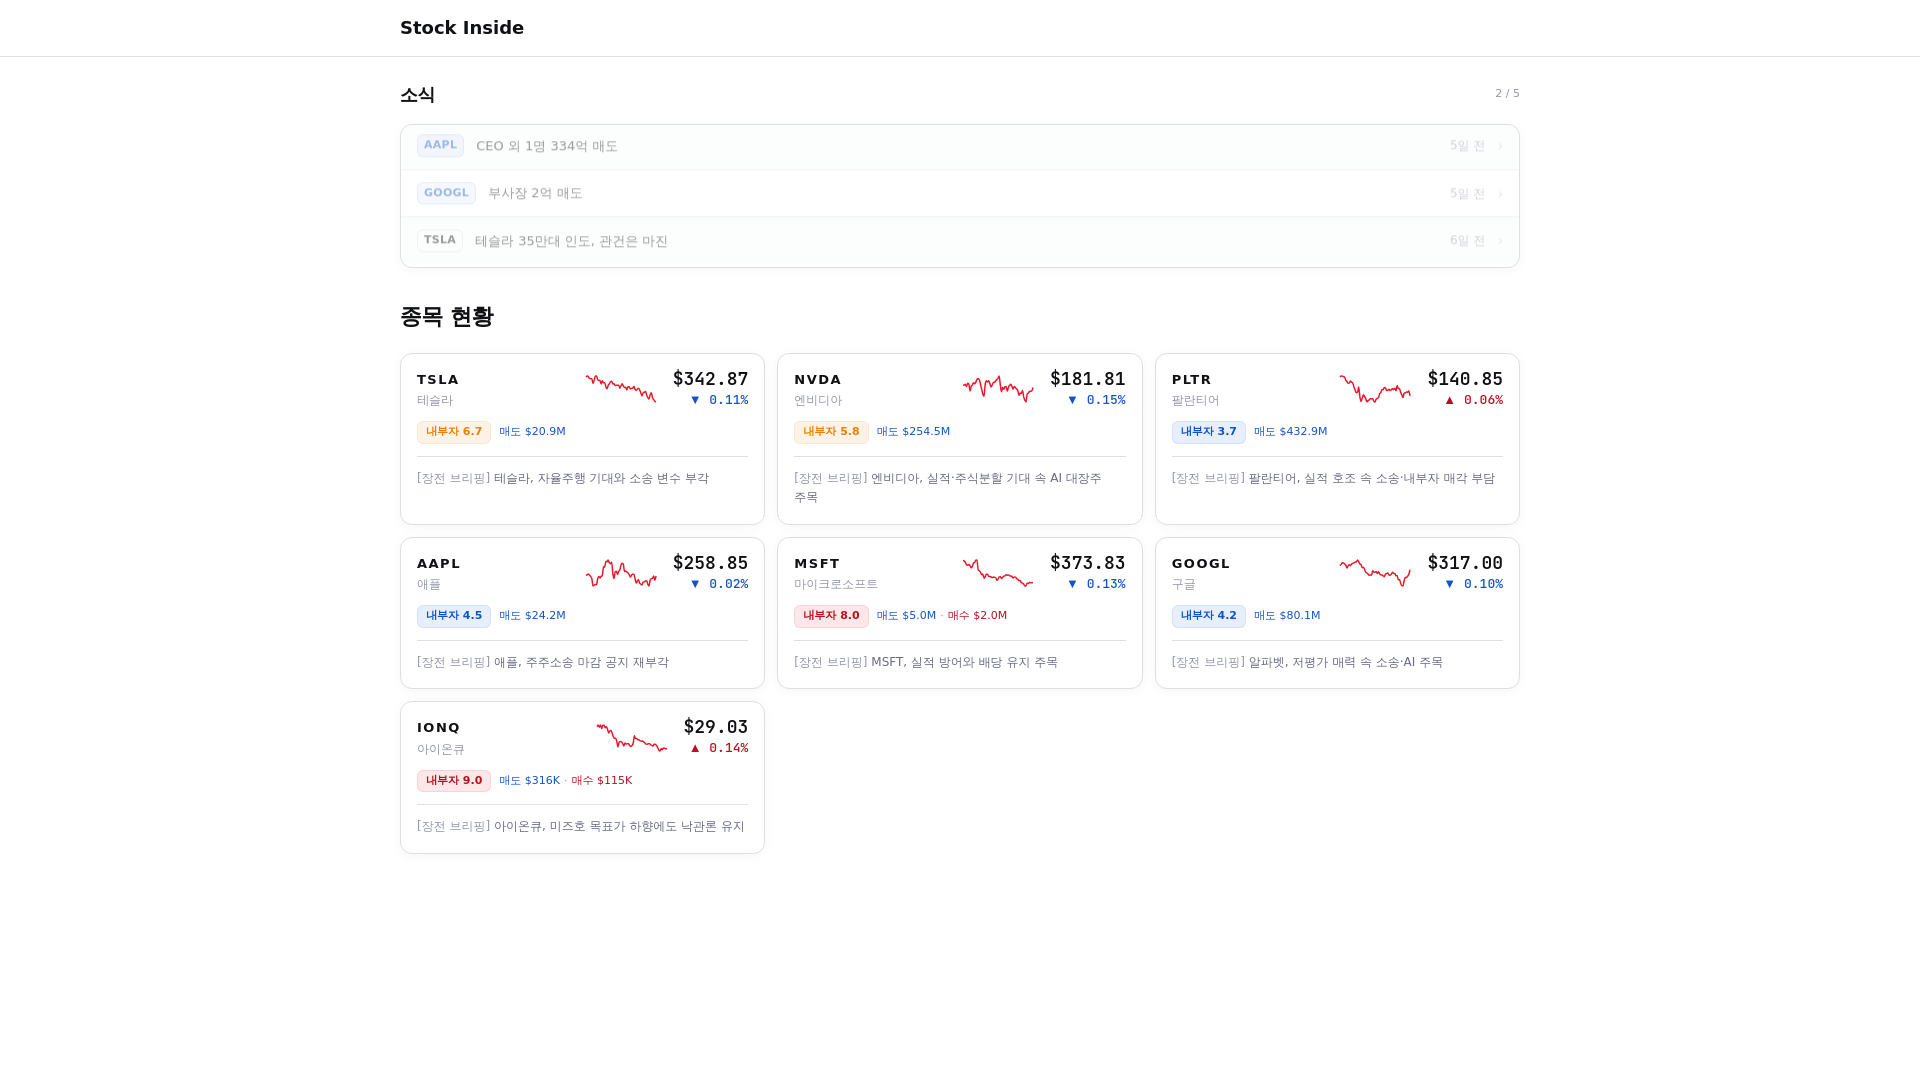Screen dimensions: 1920x1080
Task: Click the 0.06% up change on PLTR
Action: [1474, 400]
